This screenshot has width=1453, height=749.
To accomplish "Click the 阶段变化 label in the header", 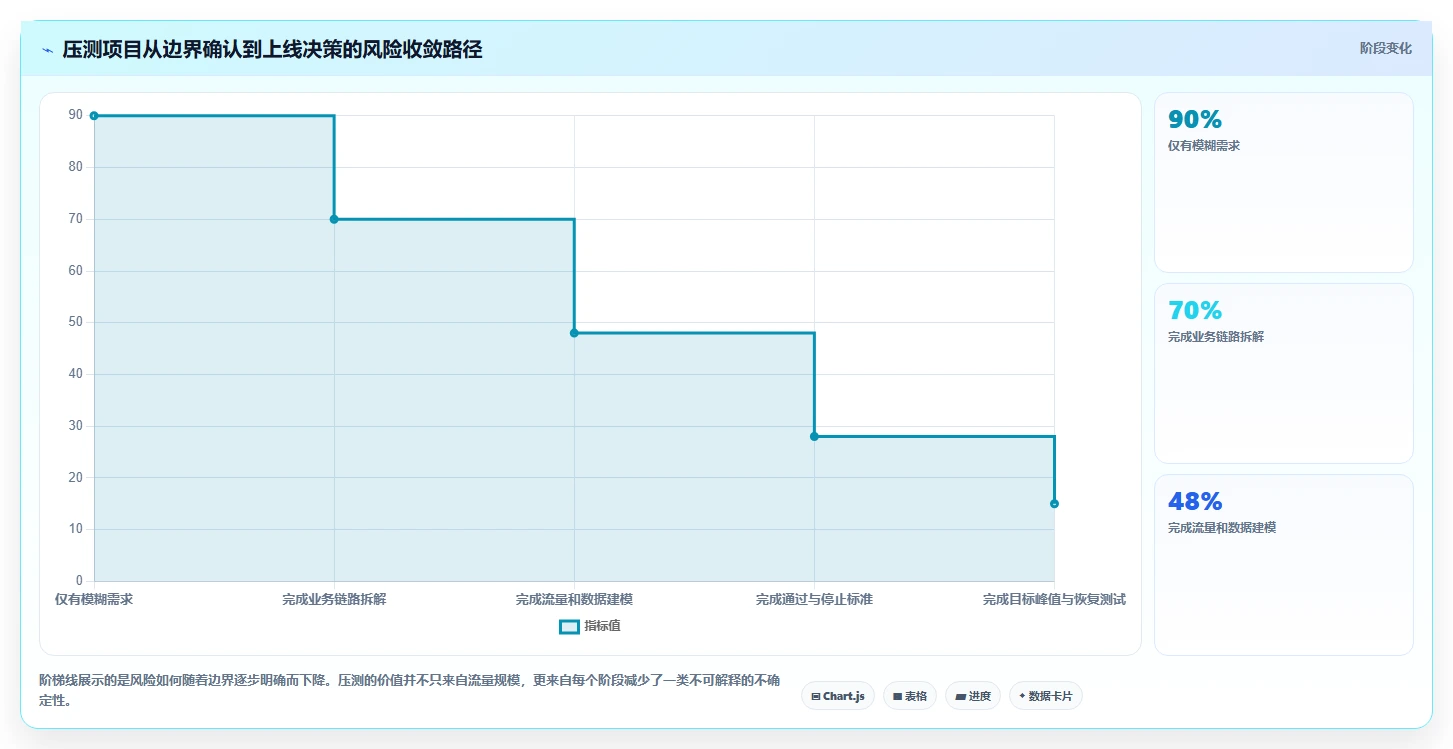I will point(1386,48).
